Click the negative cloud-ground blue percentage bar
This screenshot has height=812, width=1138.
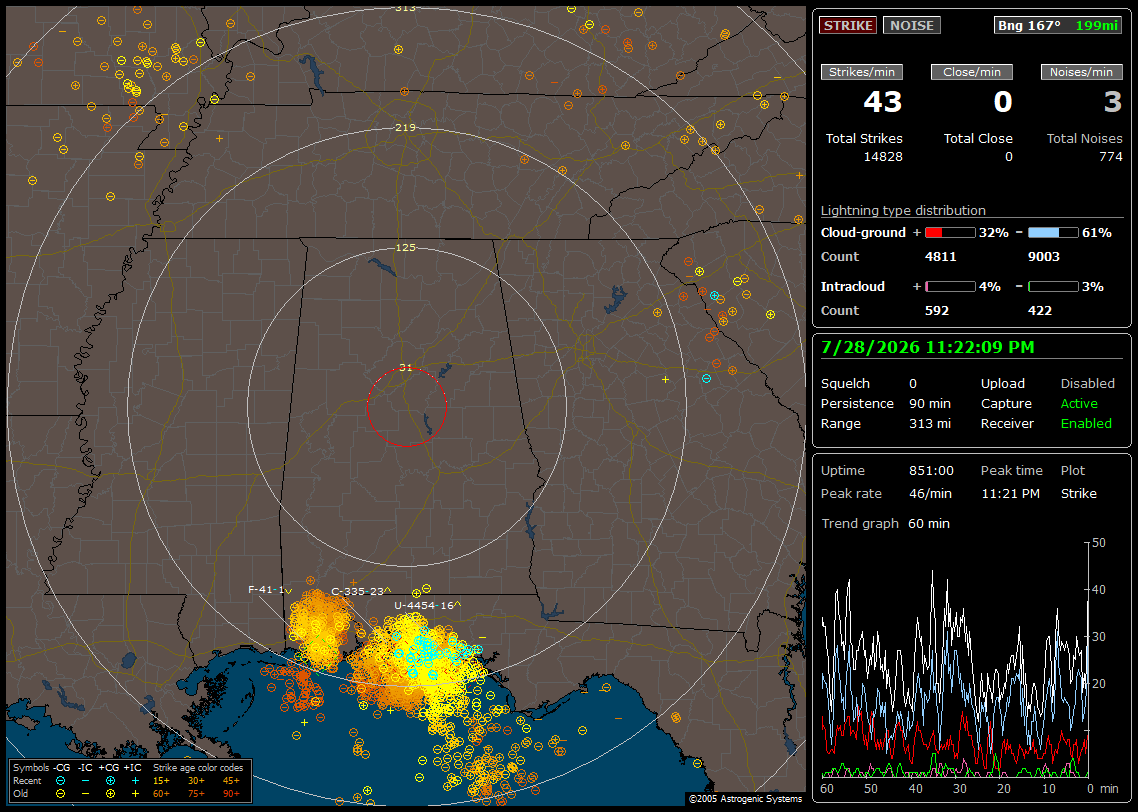point(1053,233)
